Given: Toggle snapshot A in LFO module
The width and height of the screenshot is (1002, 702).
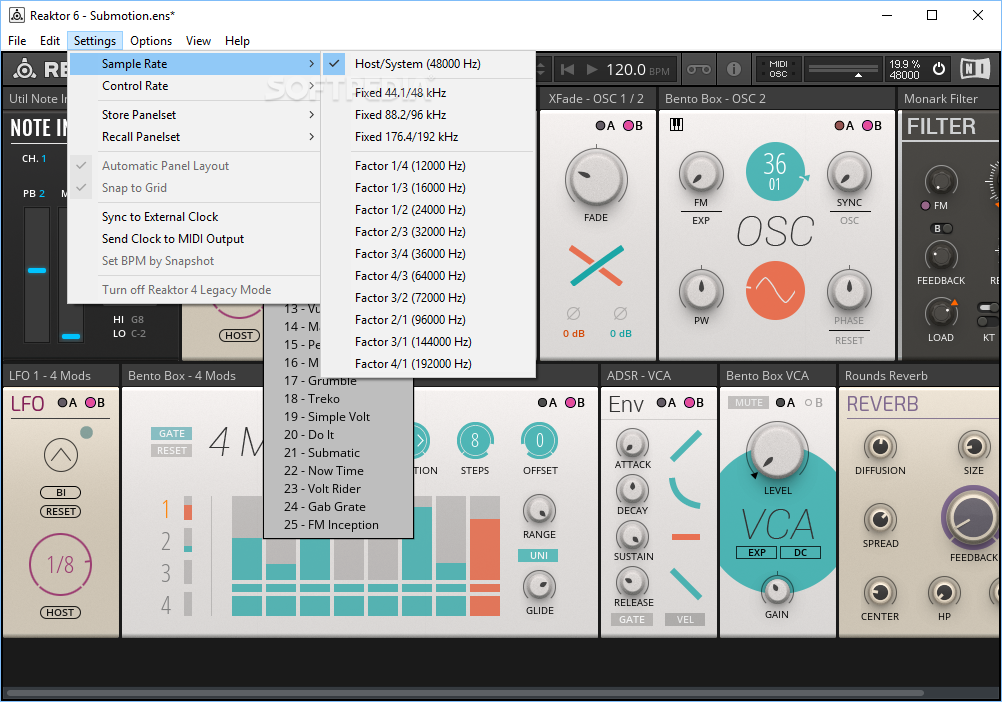Looking at the screenshot, I should [x=67, y=402].
